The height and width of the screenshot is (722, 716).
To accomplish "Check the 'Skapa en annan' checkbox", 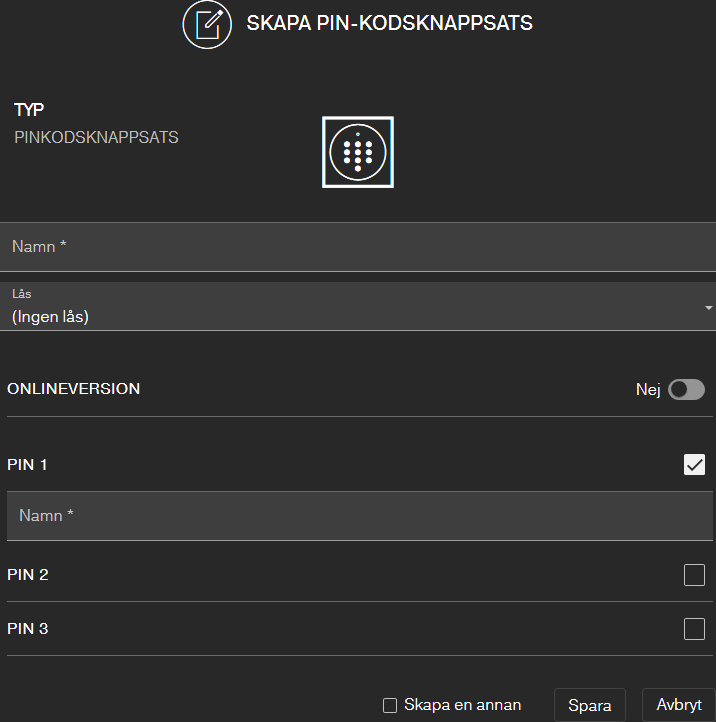I will point(390,706).
